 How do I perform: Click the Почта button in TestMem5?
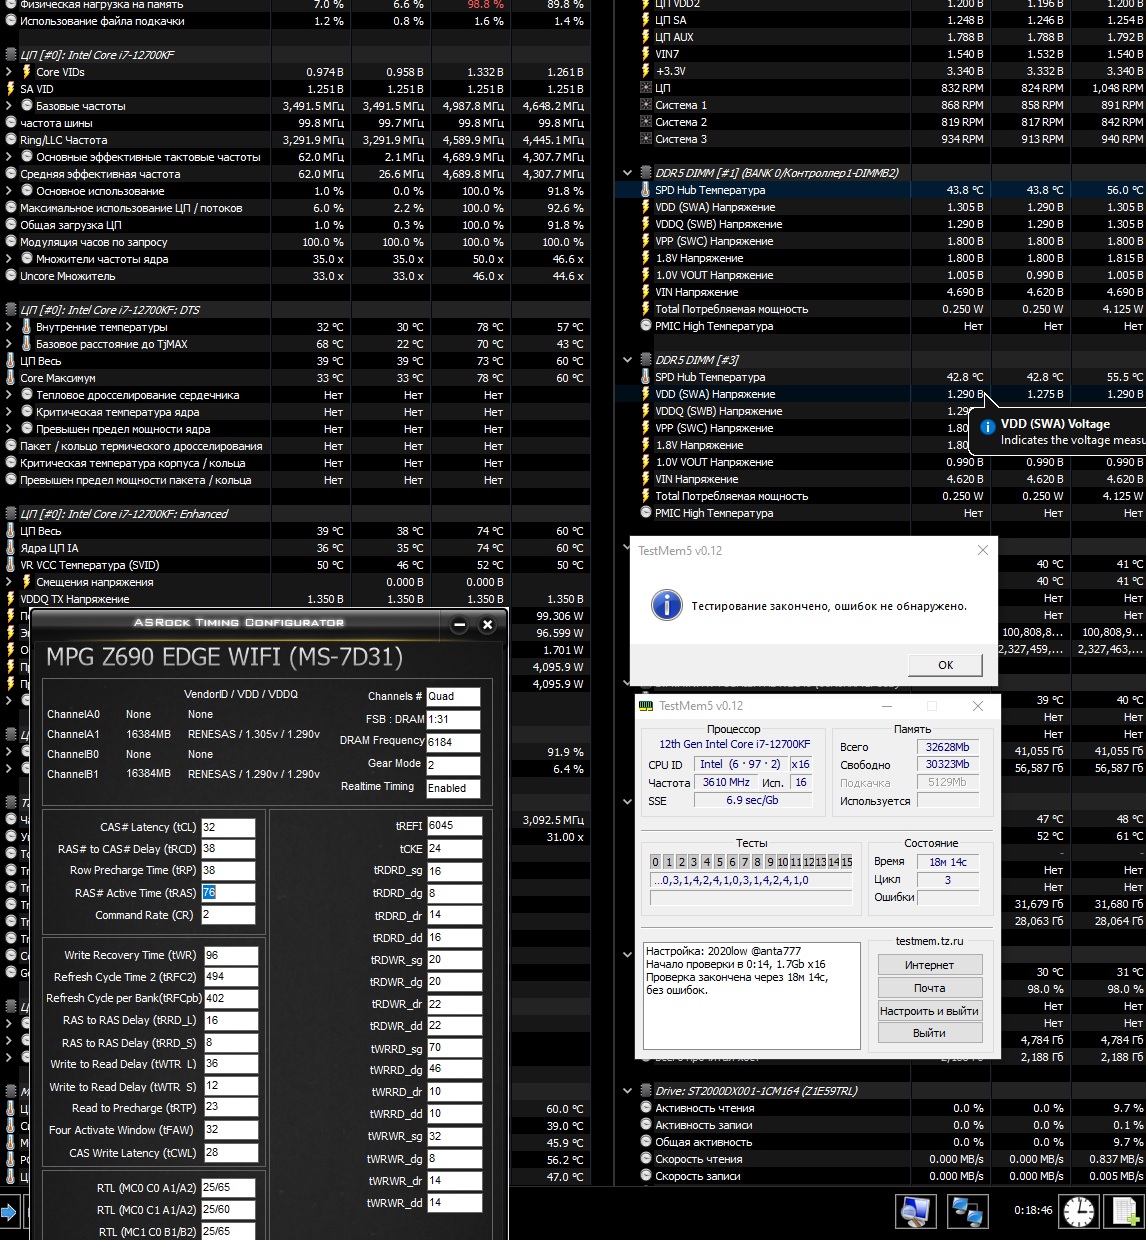929,988
